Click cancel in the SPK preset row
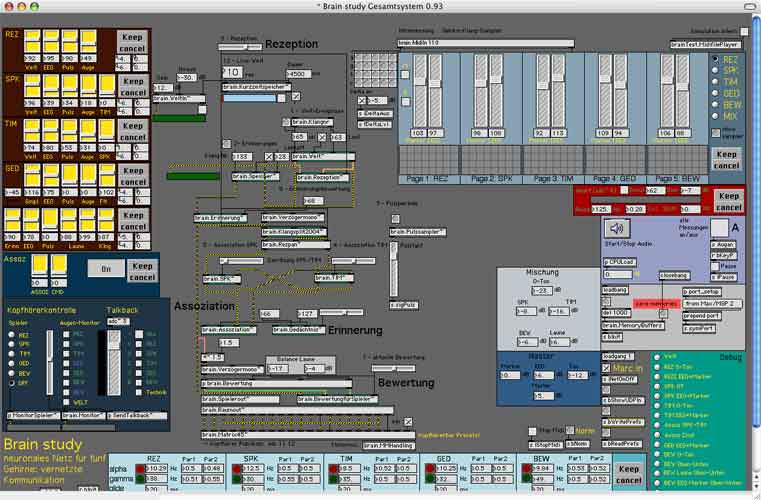This screenshot has height=500, width=761. [133, 93]
